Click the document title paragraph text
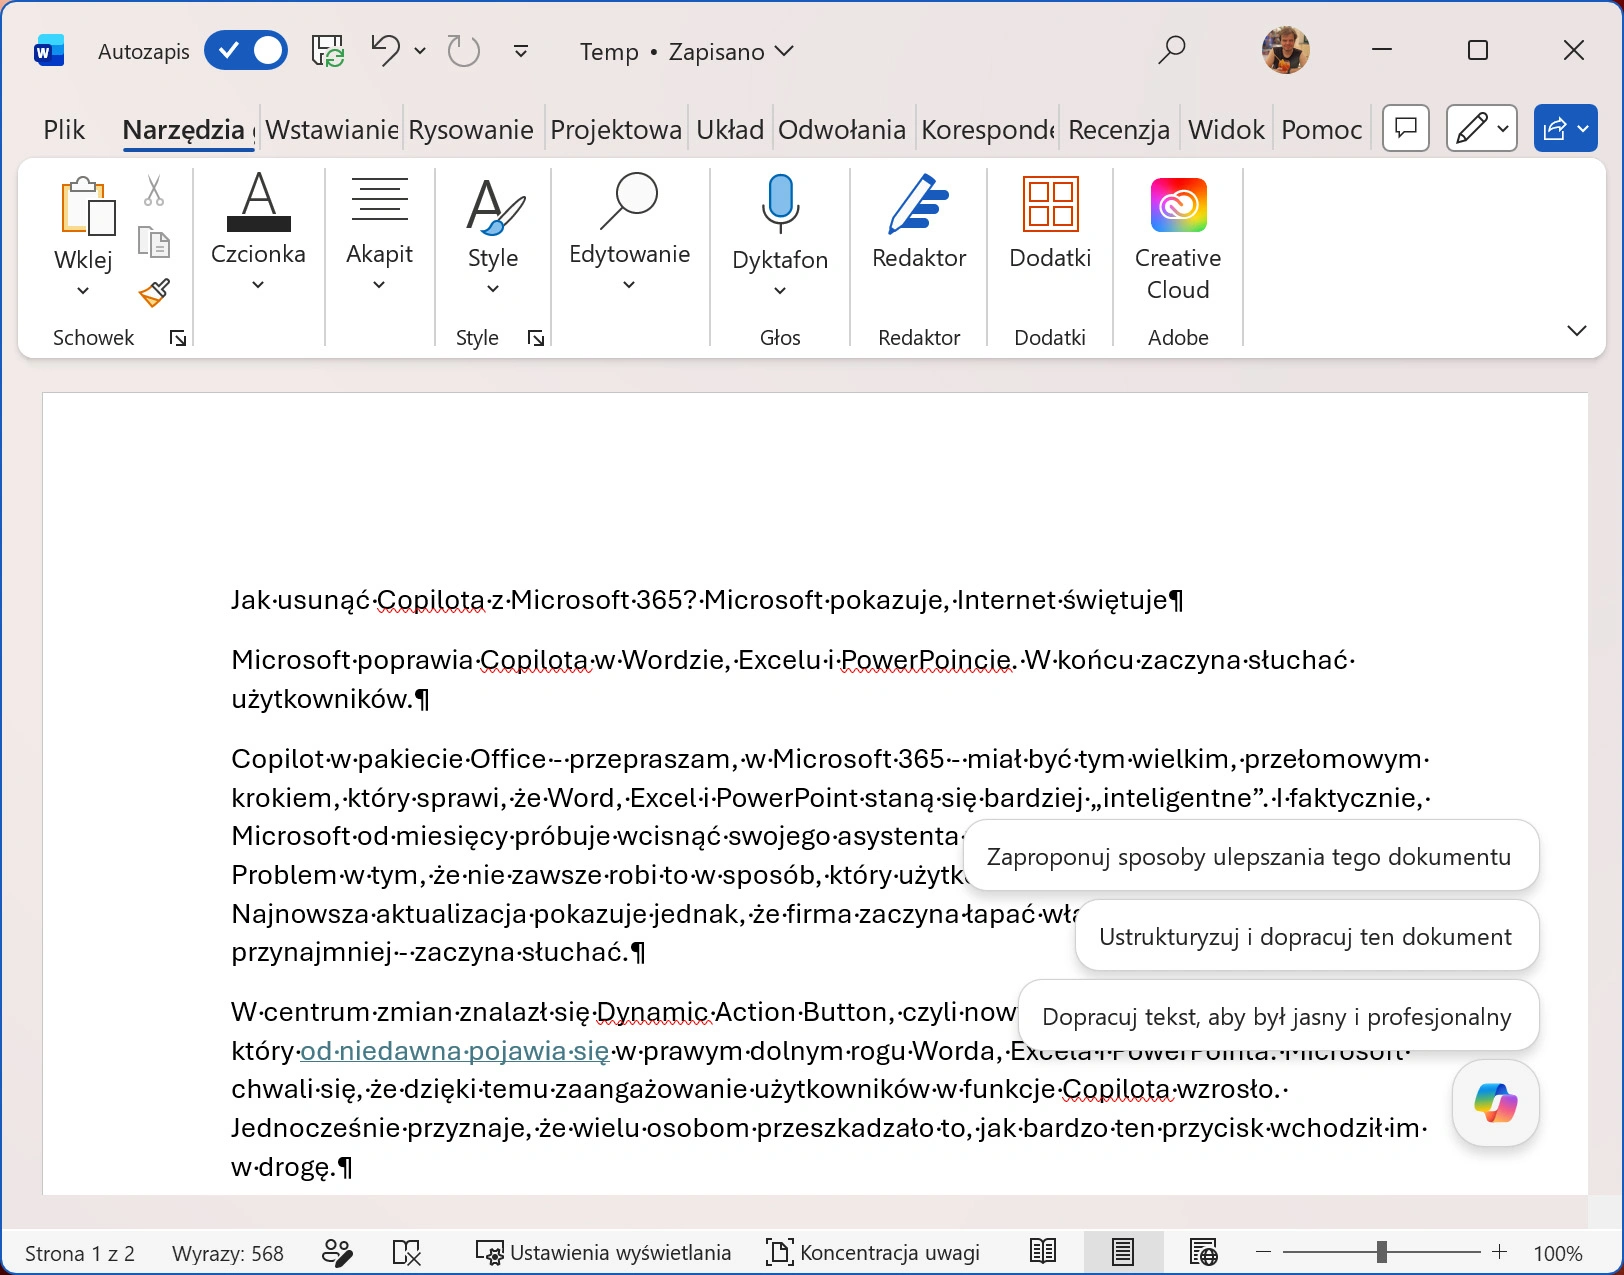Image resolution: width=1624 pixels, height=1275 pixels. click(x=708, y=600)
